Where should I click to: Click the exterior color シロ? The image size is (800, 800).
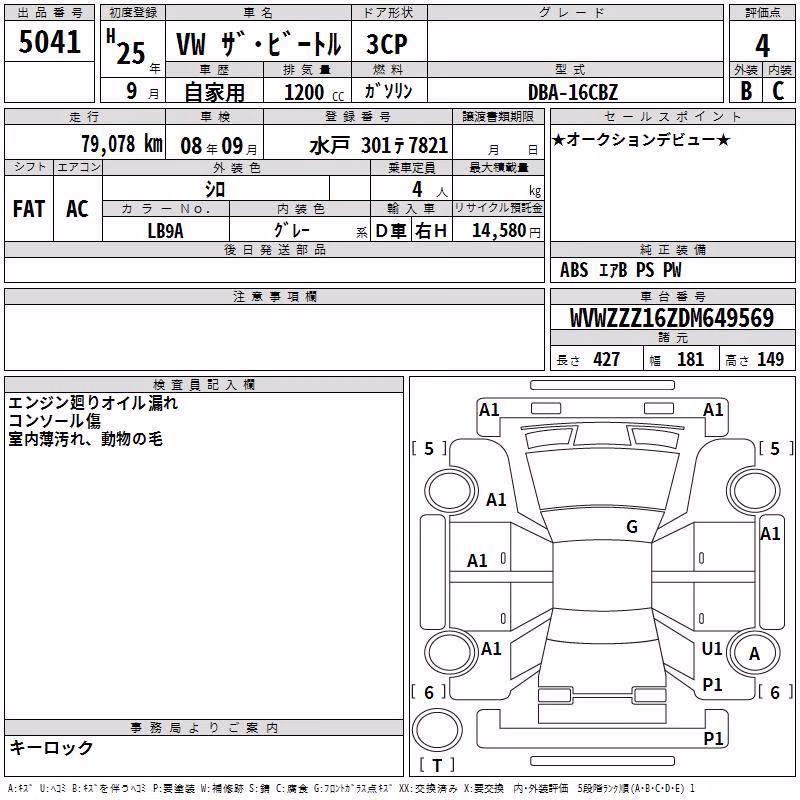pyautogui.click(x=215, y=189)
